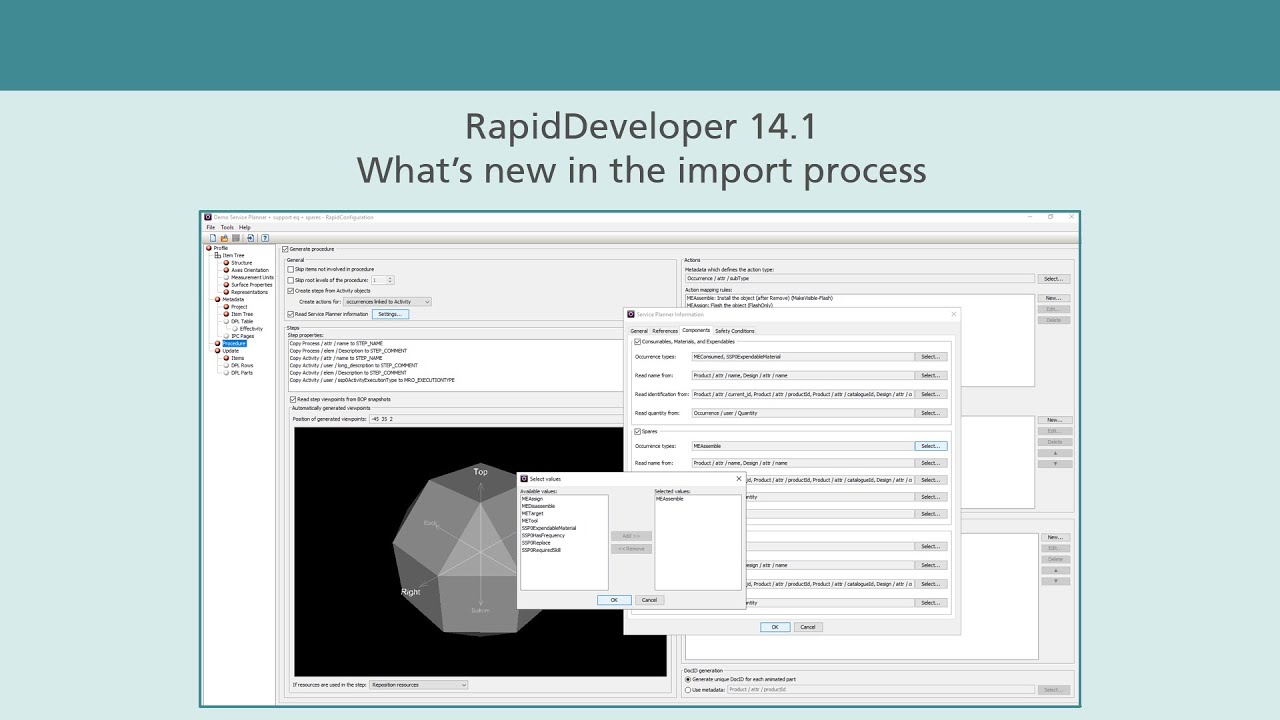Viewport: 1280px width, 720px height.
Task: Click the red status ball beside Profile
Action: point(209,248)
